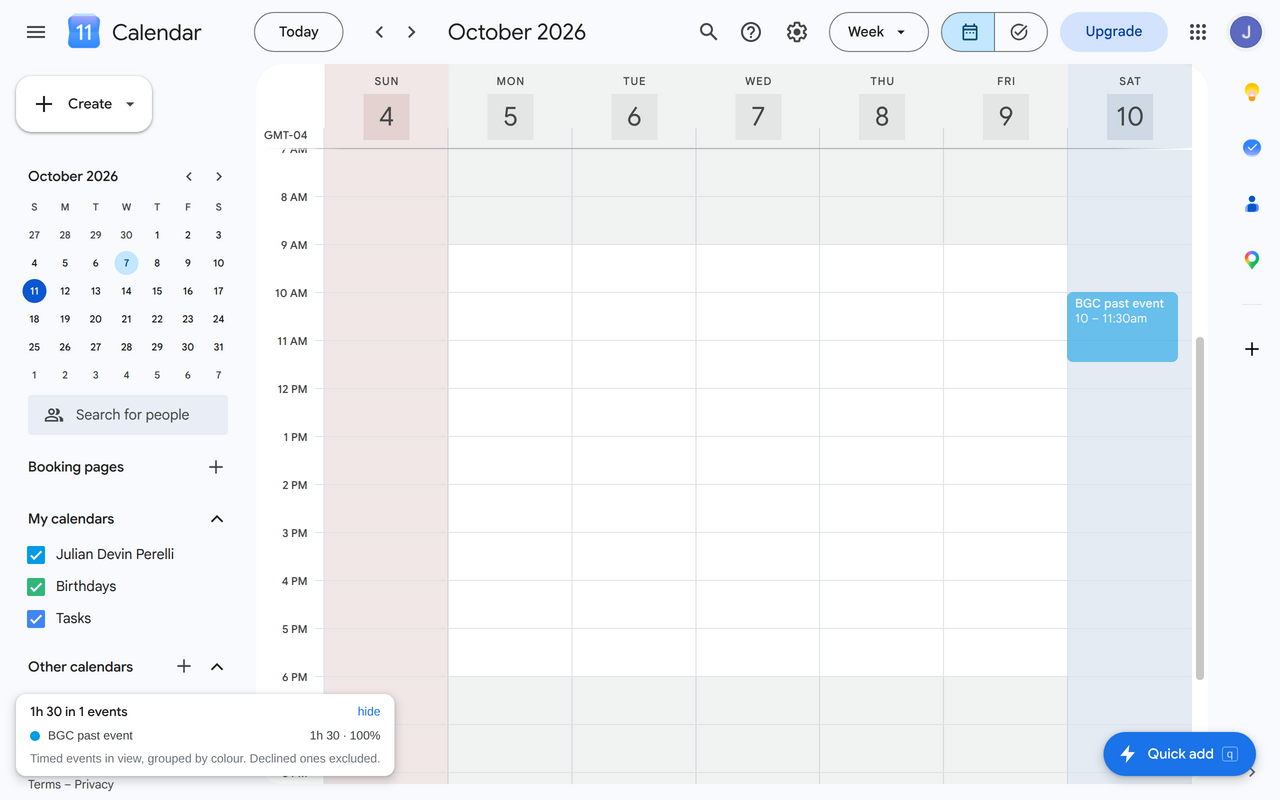The width and height of the screenshot is (1280, 800).
Task: Open the Google apps grid
Action: tap(1198, 32)
